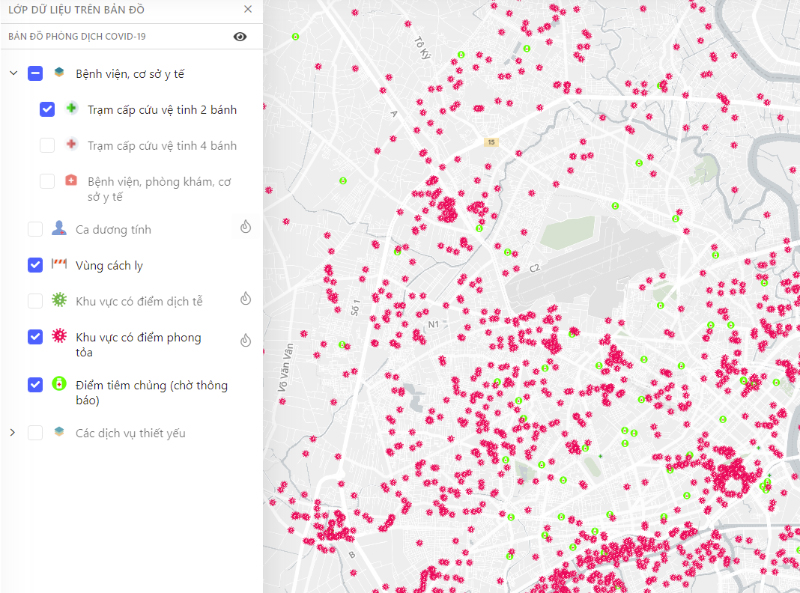Collapse the Bệnh viện, cơ sở y tế group
This screenshot has height=593, width=800.
13,73
